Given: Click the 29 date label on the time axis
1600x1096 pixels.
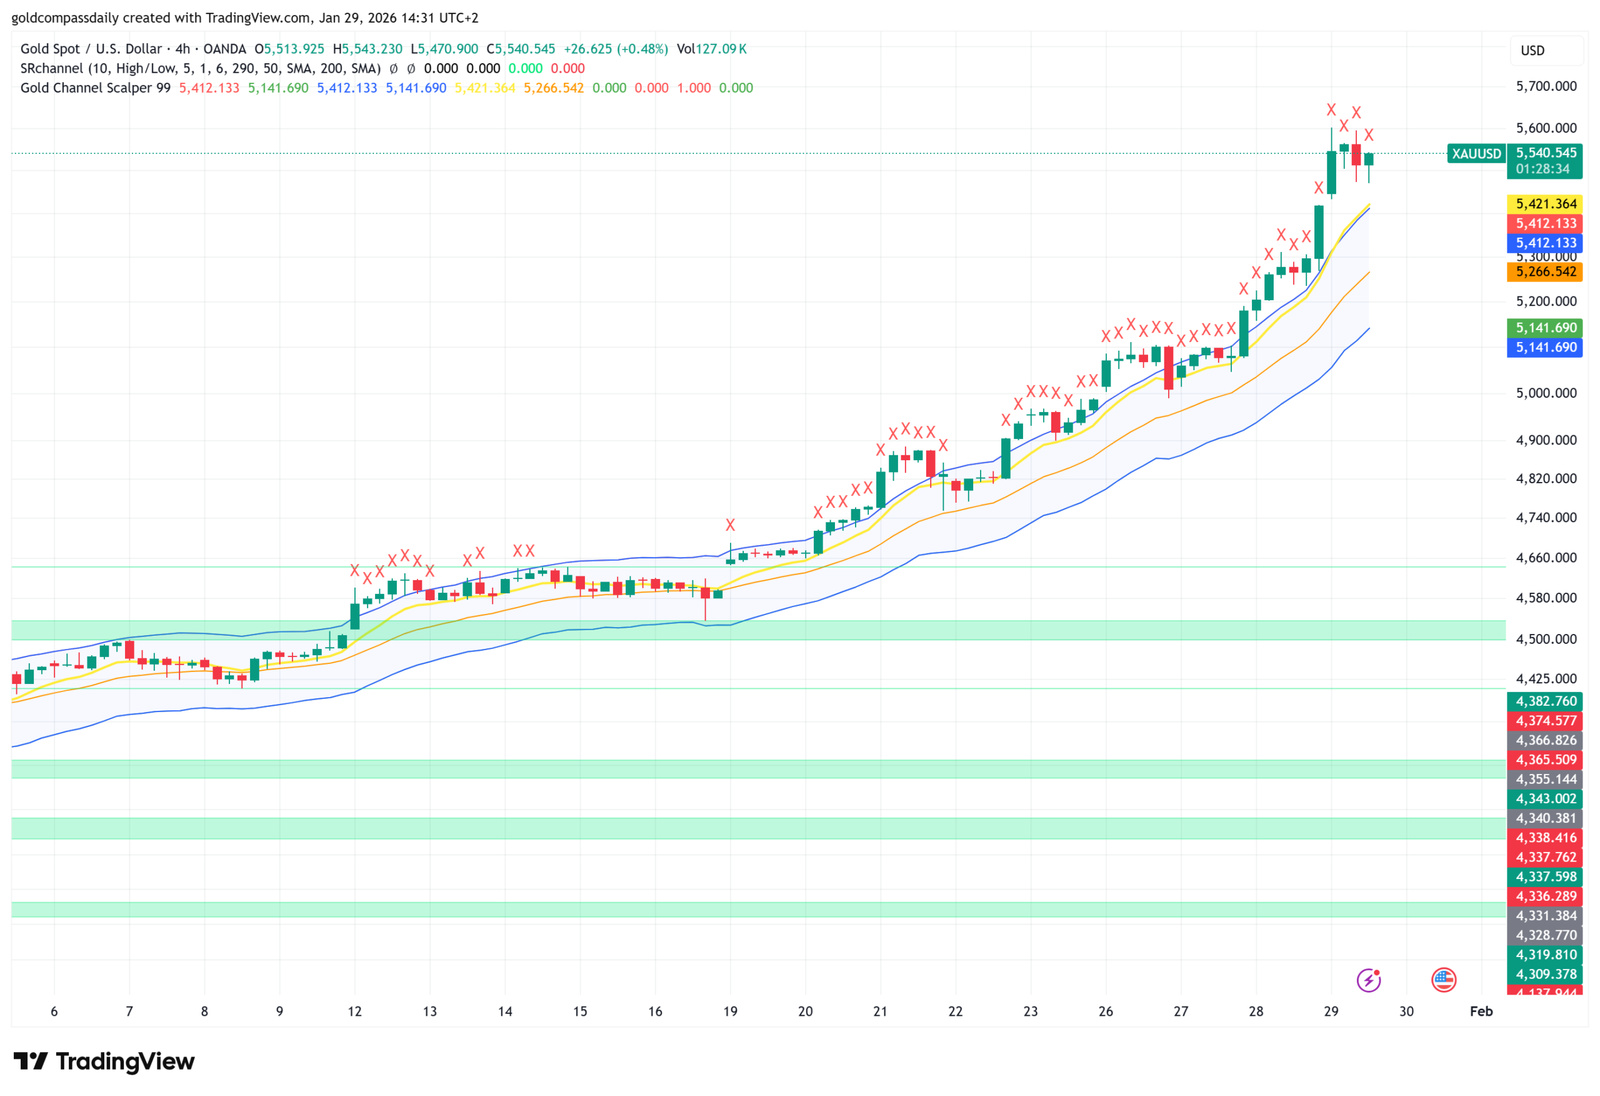Looking at the screenshot, I should coord(1330,1011).
